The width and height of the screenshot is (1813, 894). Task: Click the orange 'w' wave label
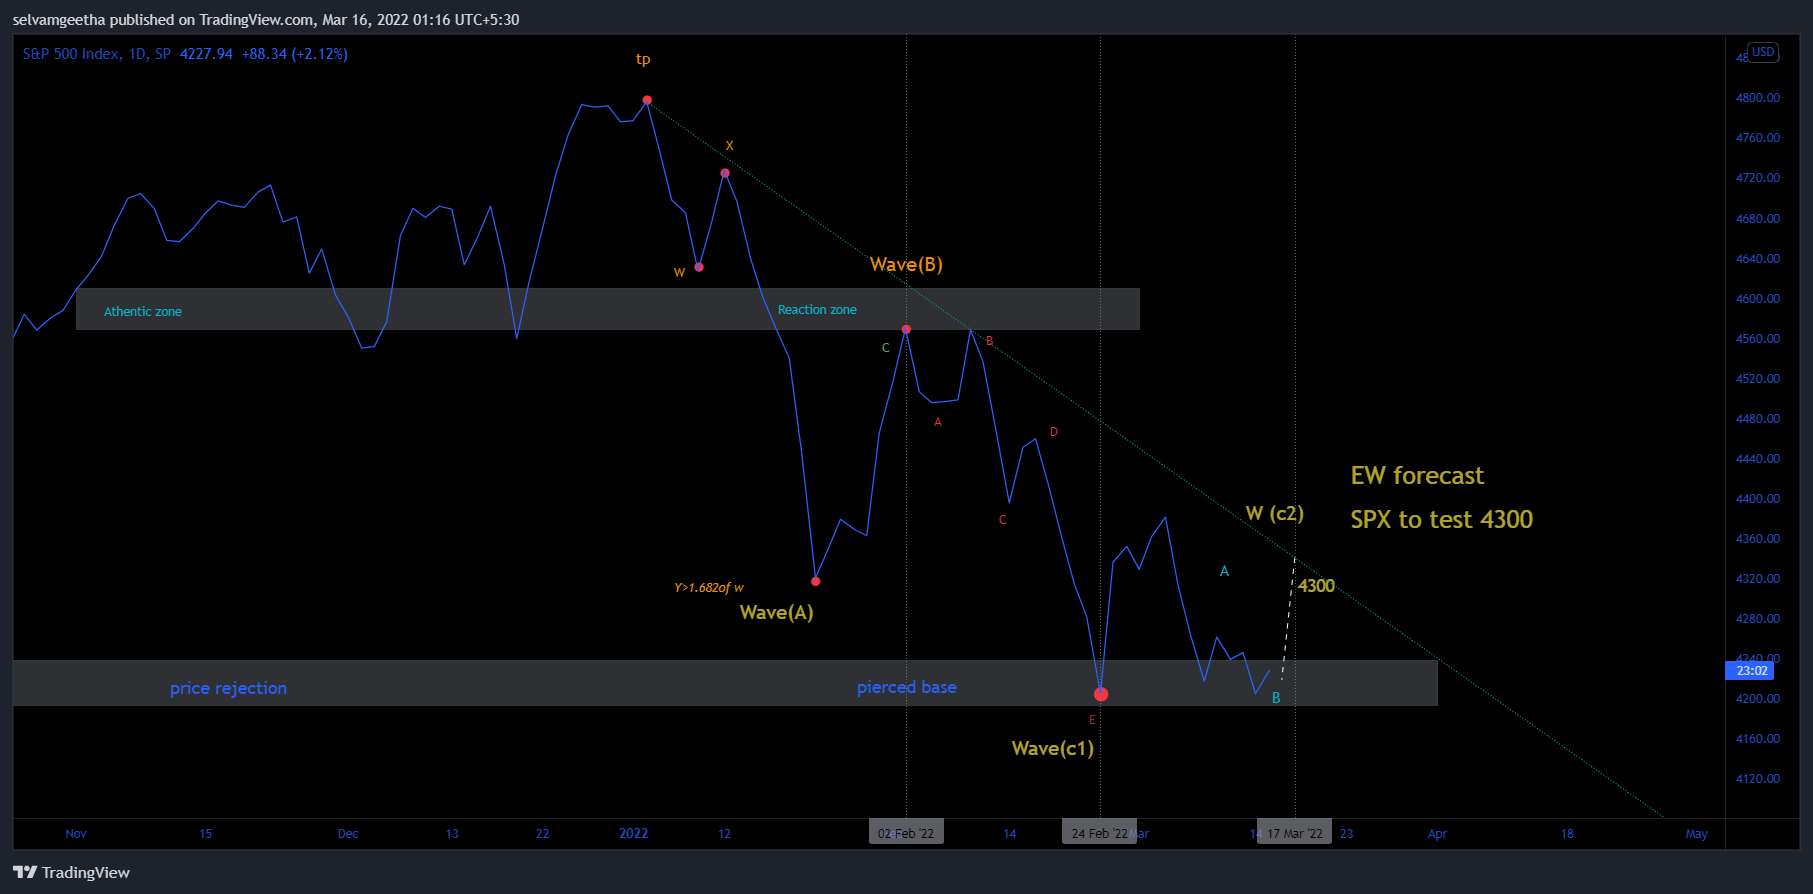click(x=679, y=272)
